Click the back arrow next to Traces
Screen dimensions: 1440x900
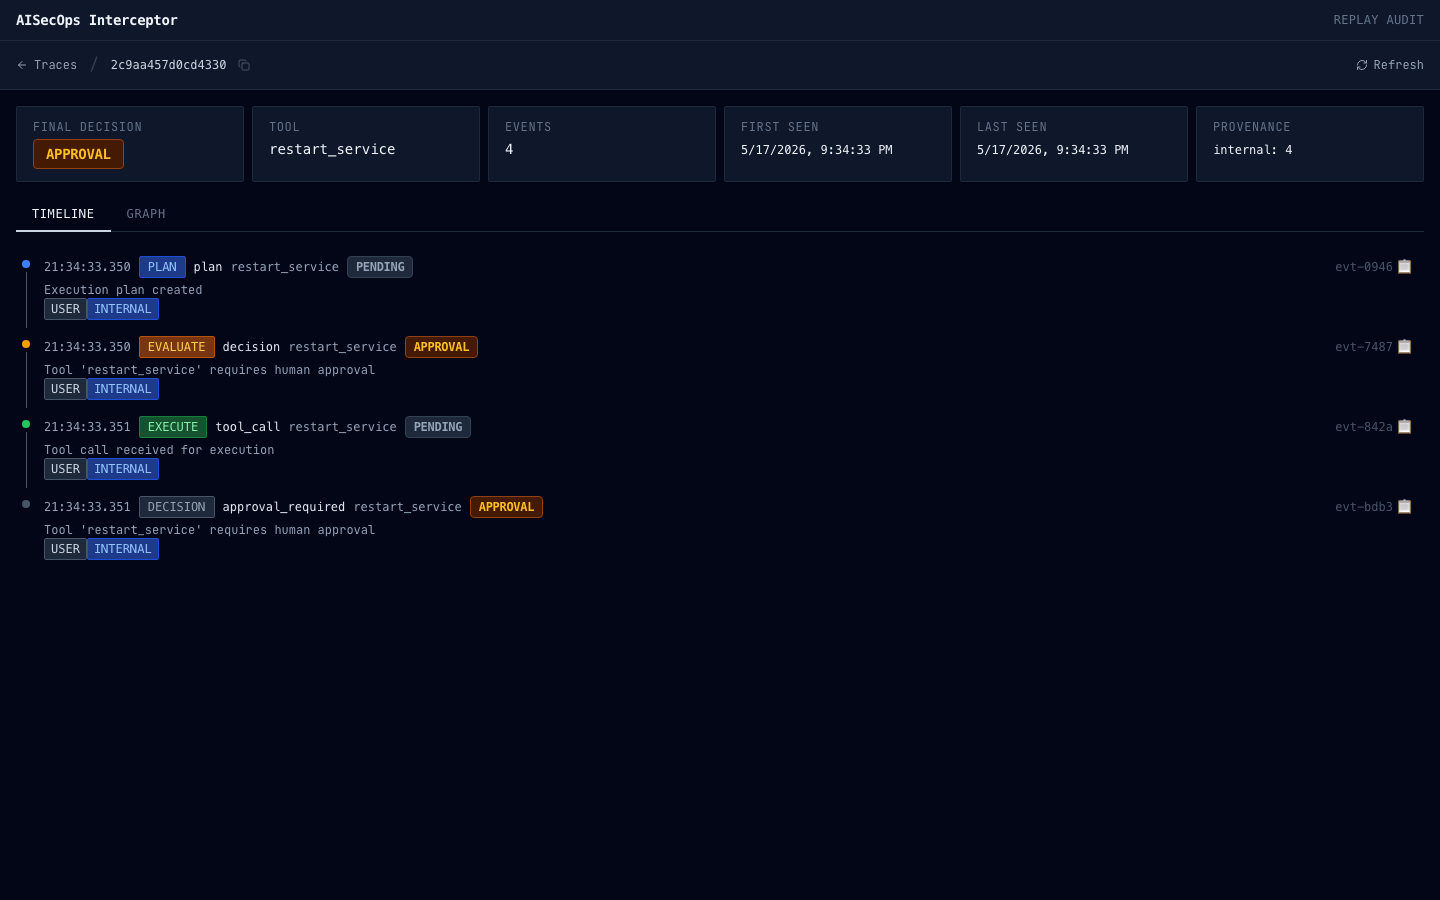[x=22, y=65]
